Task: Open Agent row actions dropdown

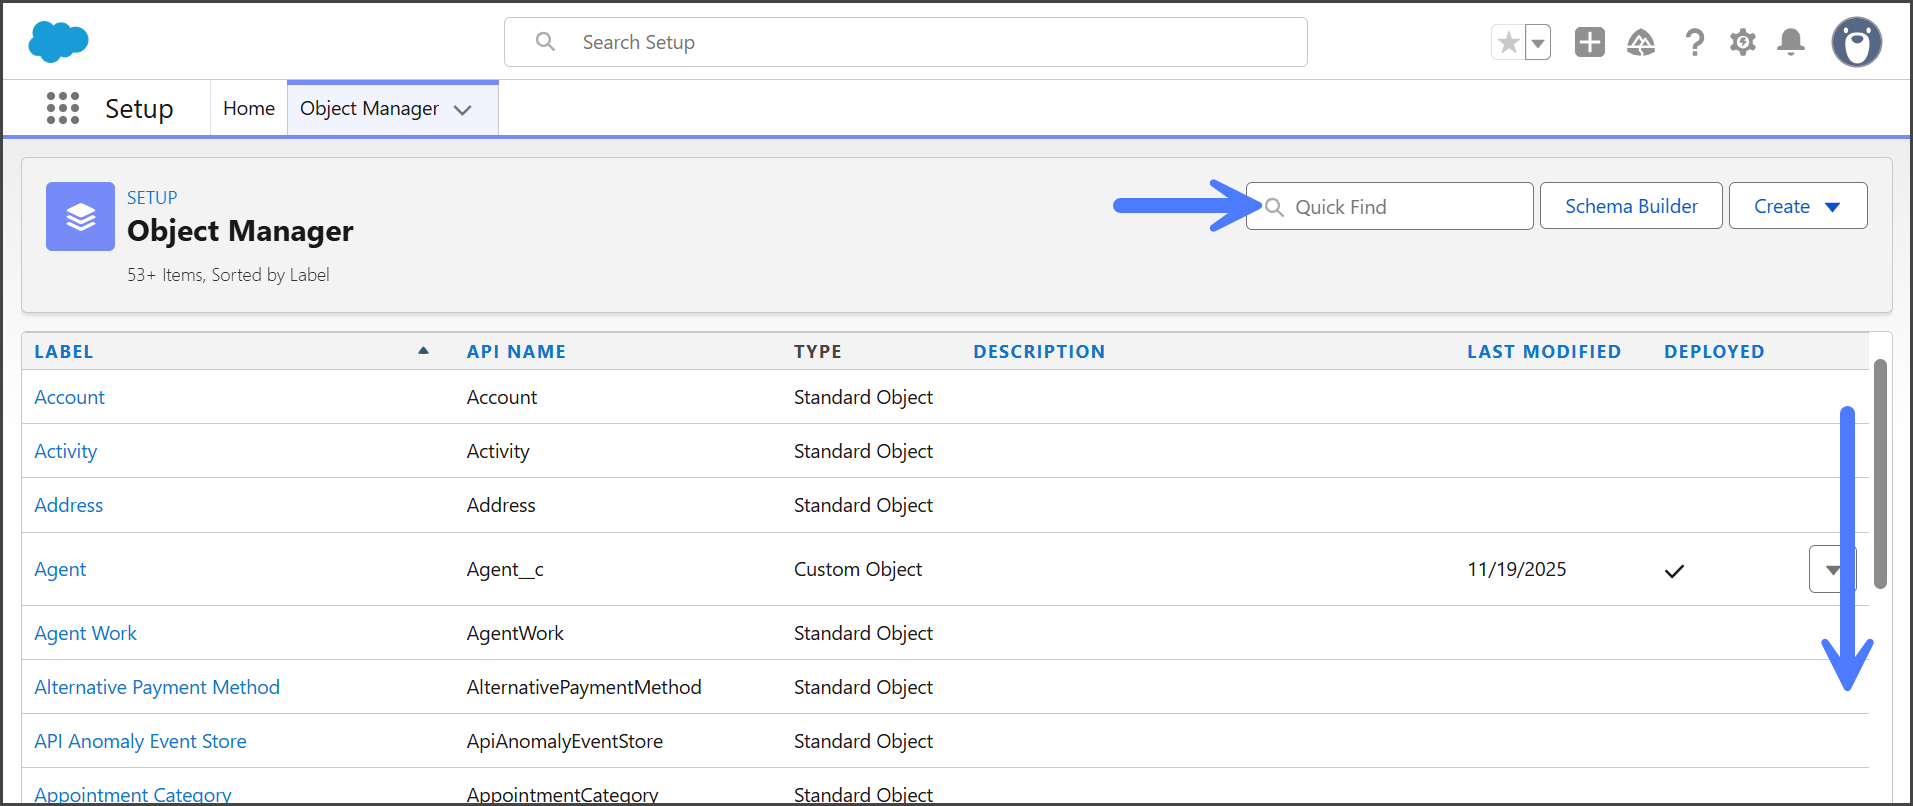Action: point(1830,569)
